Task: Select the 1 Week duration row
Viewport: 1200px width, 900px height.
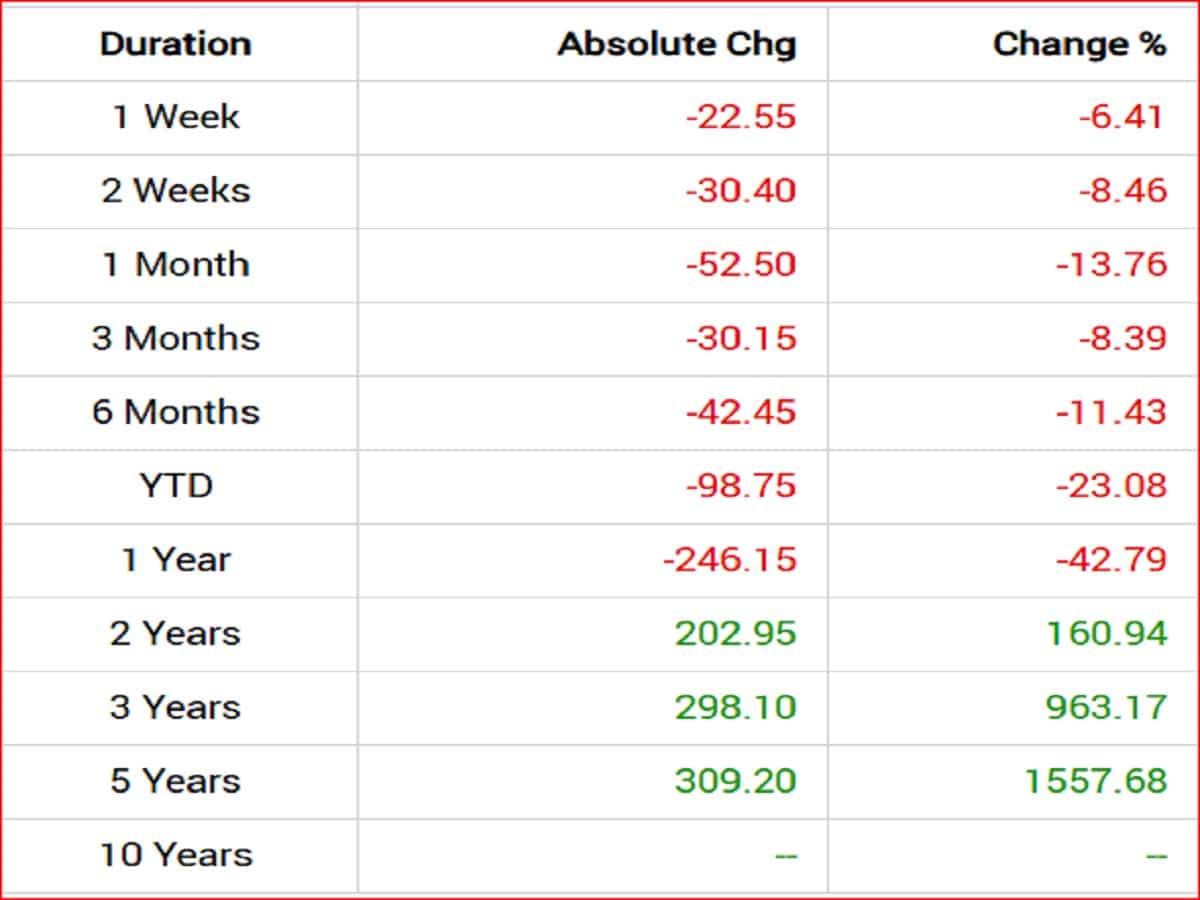Action: (176, 117)
